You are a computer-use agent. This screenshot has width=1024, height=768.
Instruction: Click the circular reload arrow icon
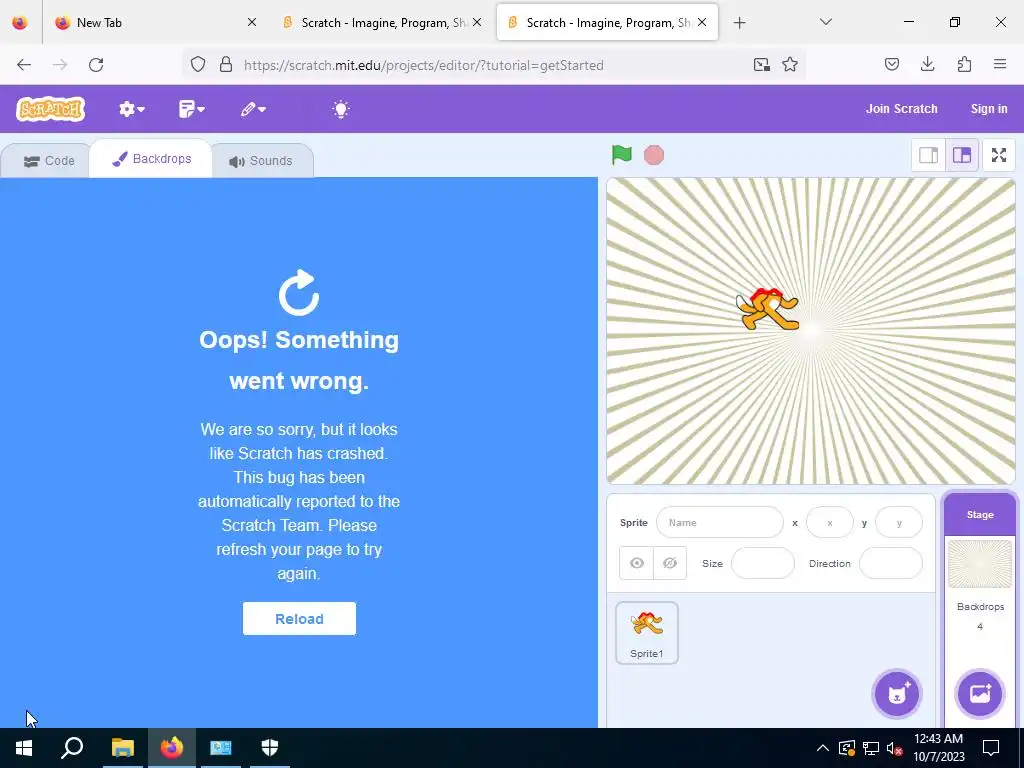tap(299, 293)
